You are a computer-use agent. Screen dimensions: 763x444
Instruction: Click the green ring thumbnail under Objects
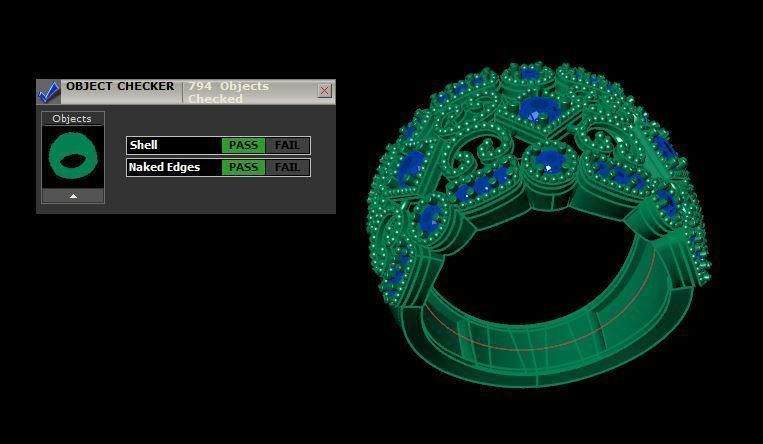pyautogui.click(x=73, y=157)
